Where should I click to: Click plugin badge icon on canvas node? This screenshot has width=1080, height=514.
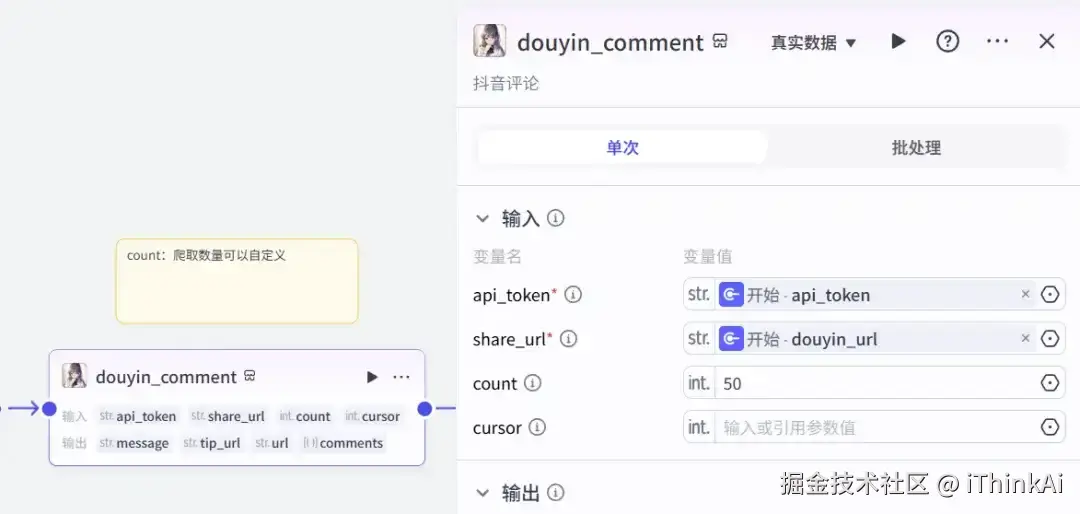[x=250, y=376]
